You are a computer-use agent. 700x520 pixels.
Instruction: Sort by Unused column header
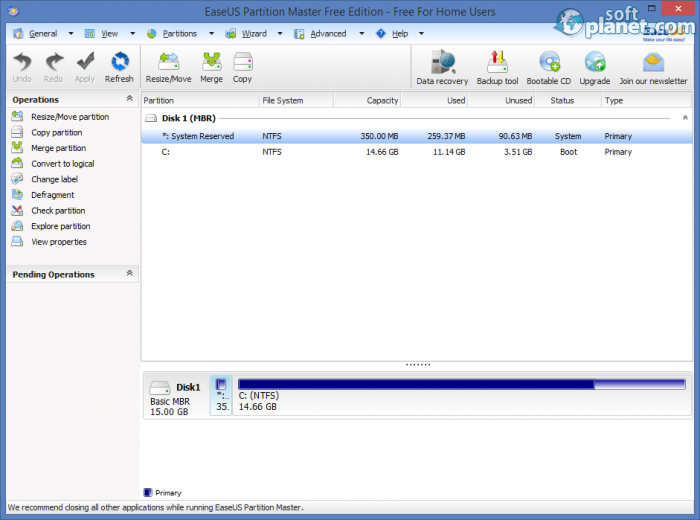(501, 100)
